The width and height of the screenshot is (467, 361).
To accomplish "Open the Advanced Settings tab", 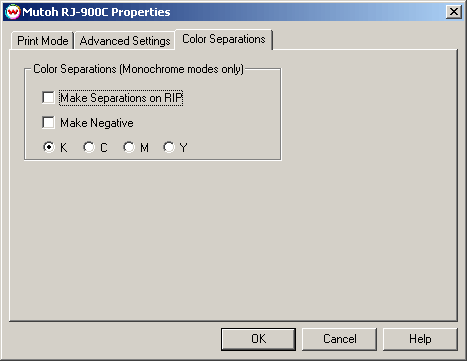I will [x=125, y=41].
